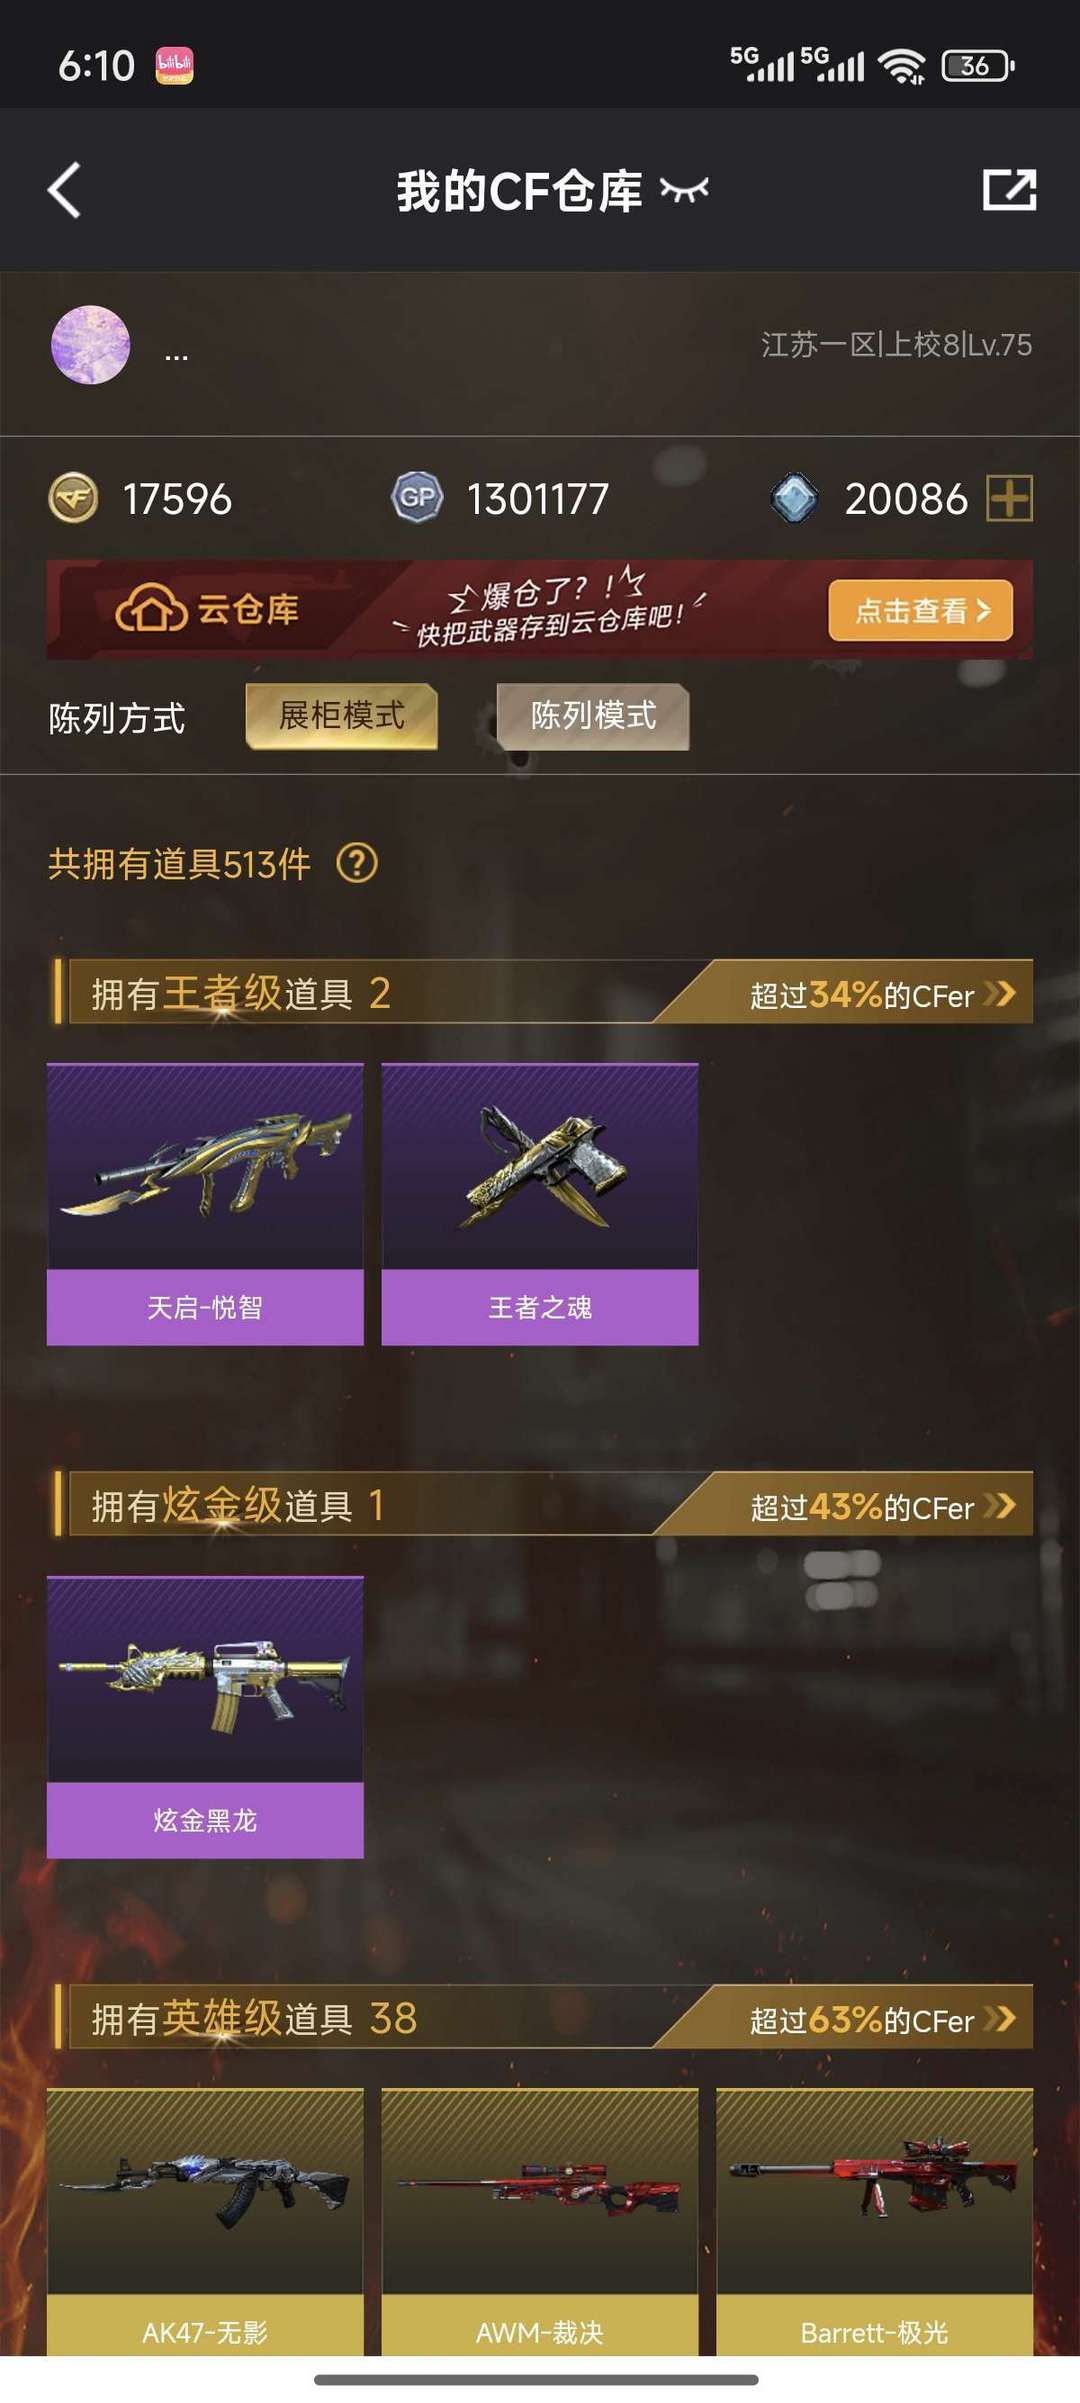Expand the 王者级道具 ranking chevron
This screenshot has height=2403, width=1080.
pyautogui.click(x=999, y=993)
